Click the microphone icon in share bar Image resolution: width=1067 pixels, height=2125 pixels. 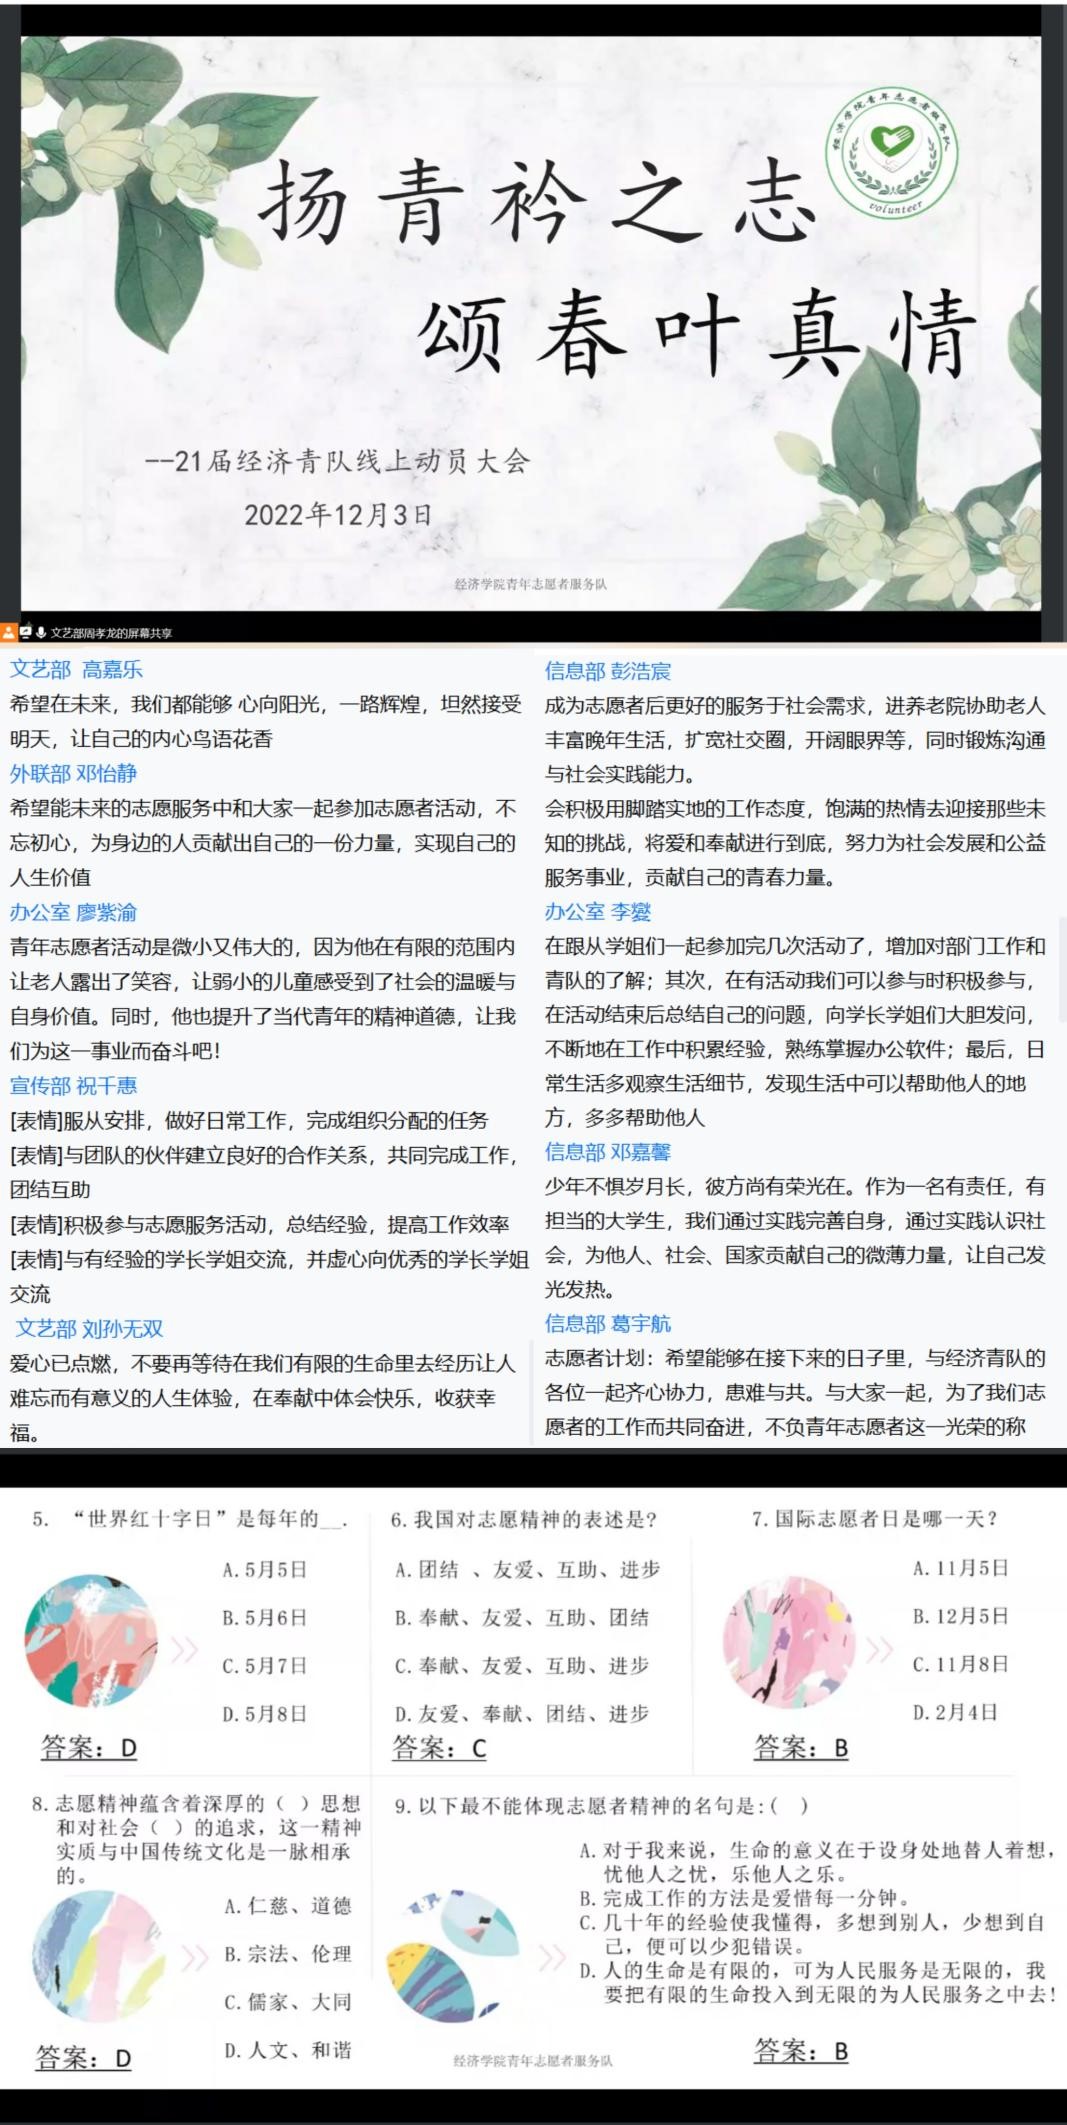pyautogui.click(x=41, y=632)
